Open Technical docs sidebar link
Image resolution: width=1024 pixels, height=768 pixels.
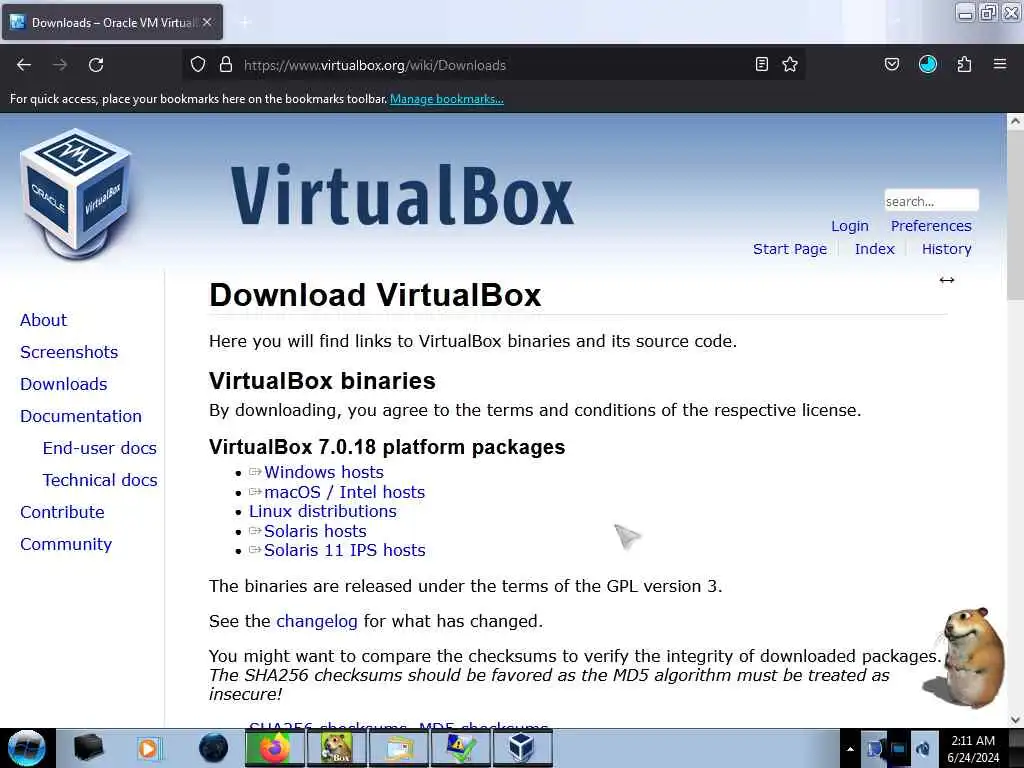pos(100,480)
